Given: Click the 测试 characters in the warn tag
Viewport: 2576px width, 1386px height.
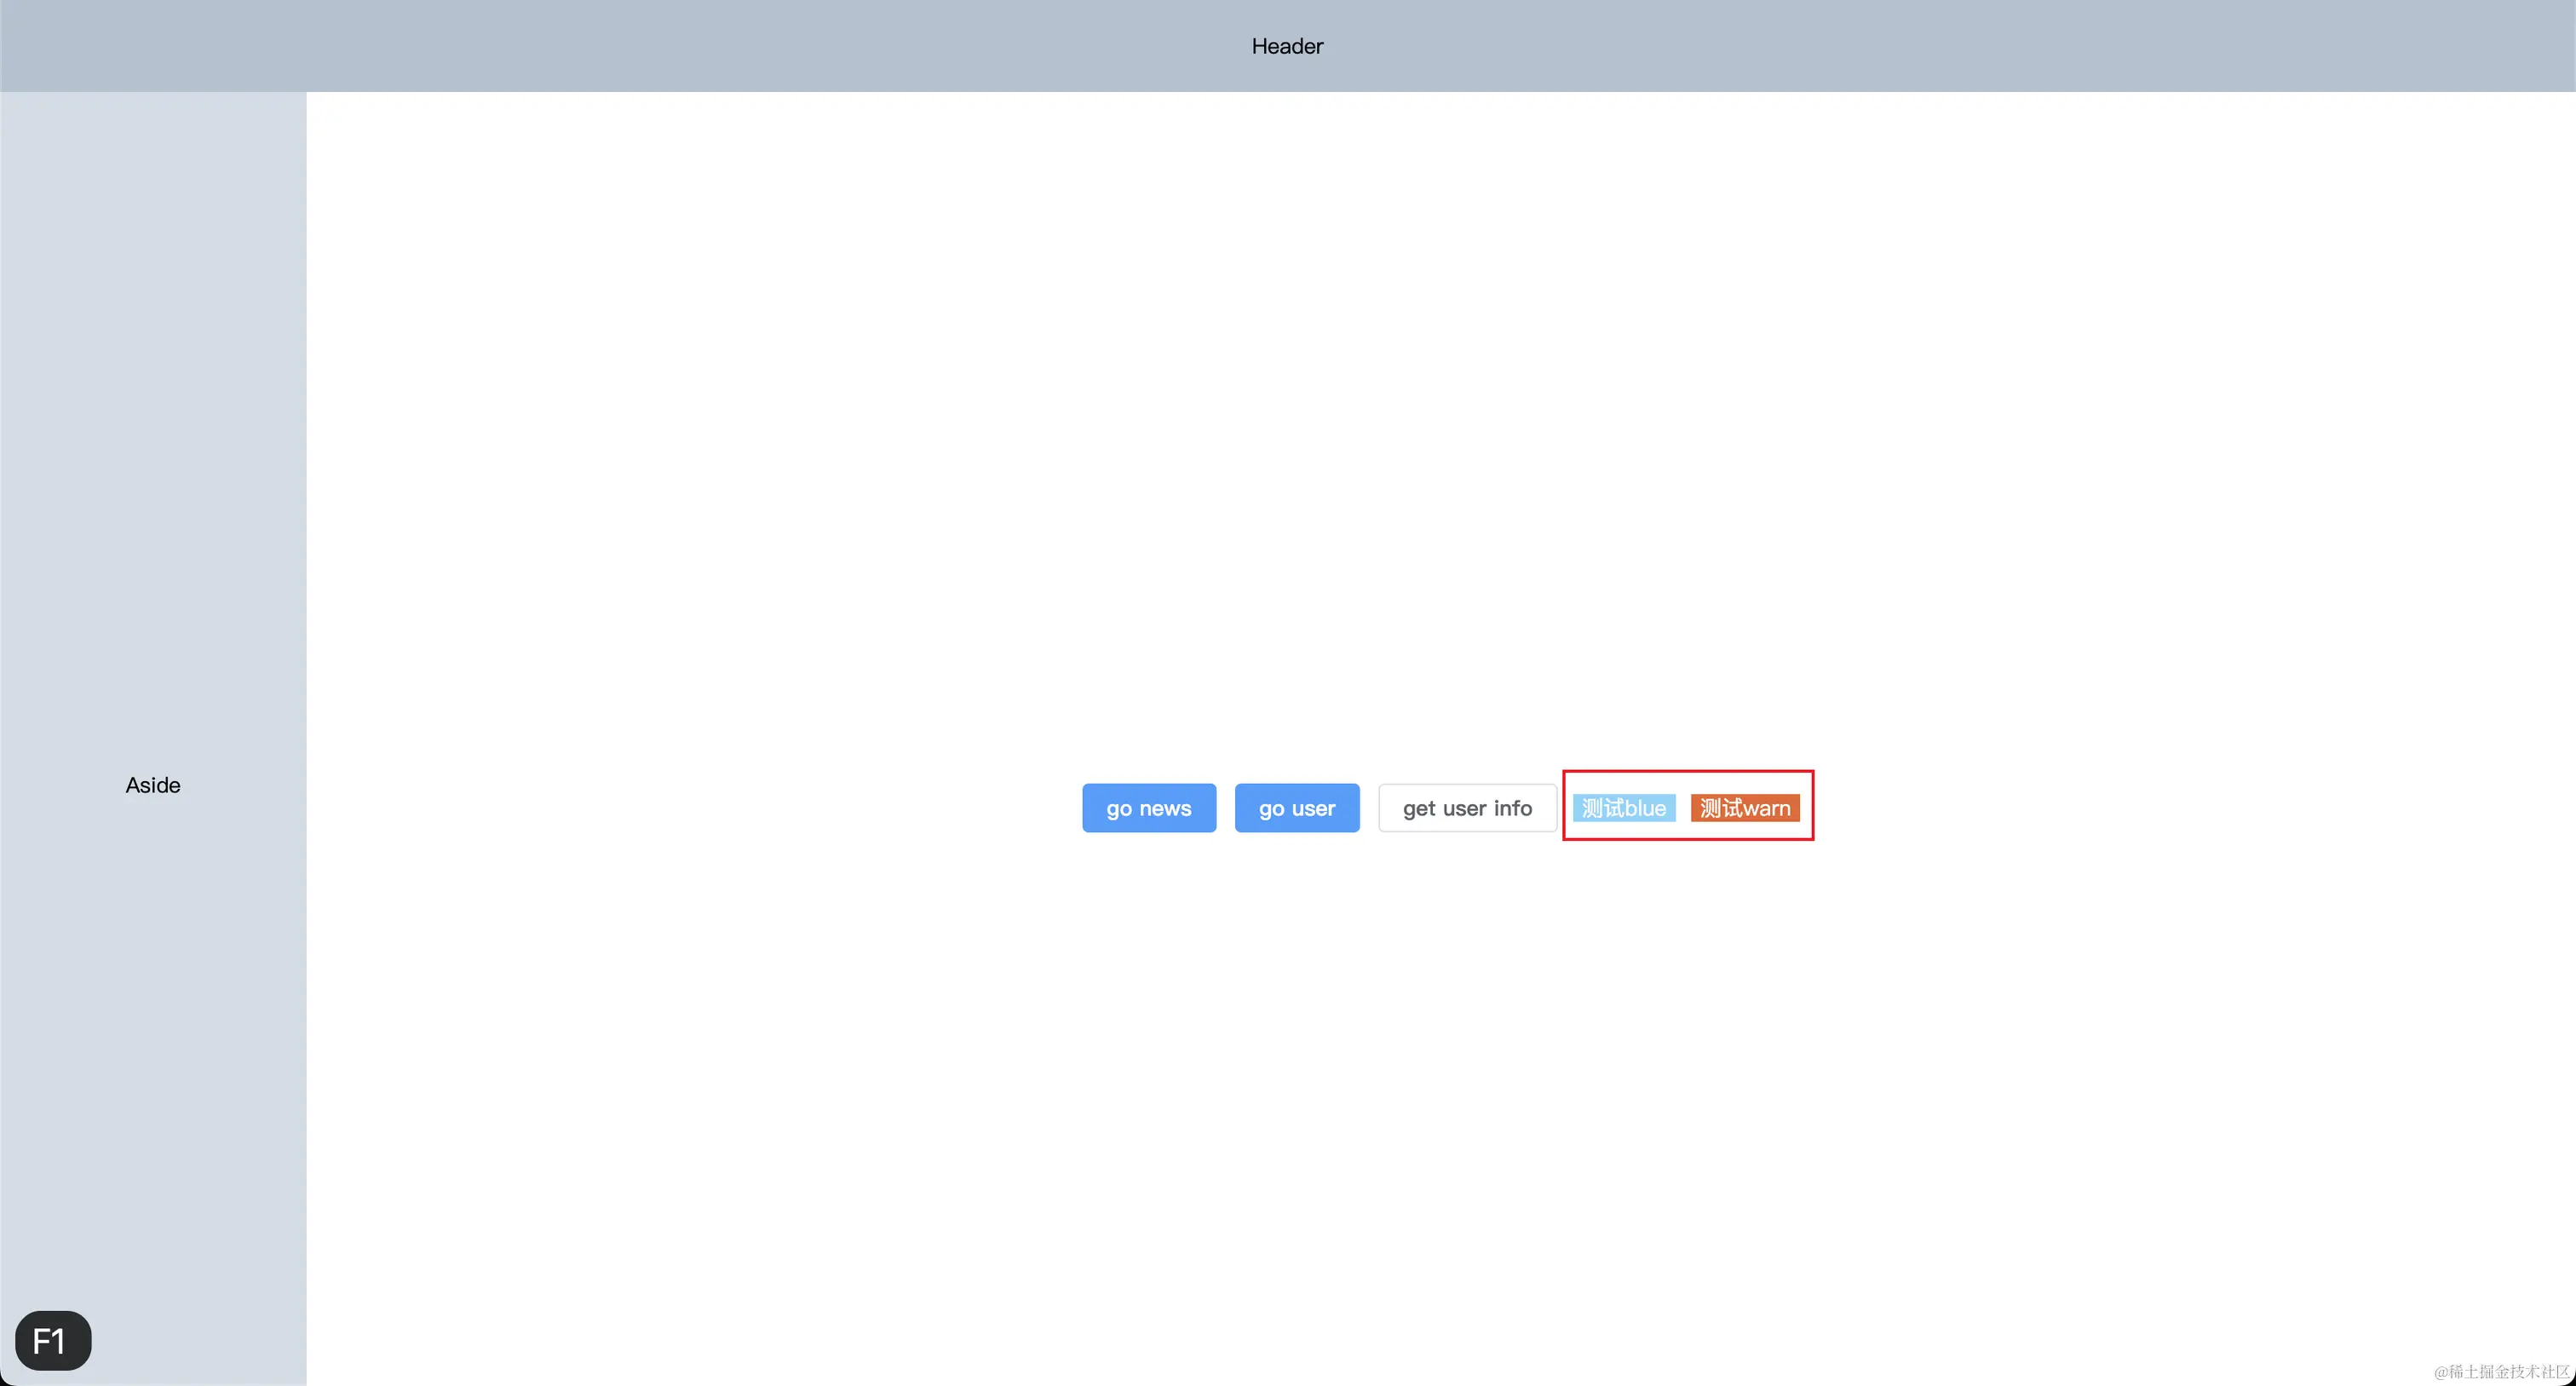Looking at the screenshot, I should point(1721,808).
